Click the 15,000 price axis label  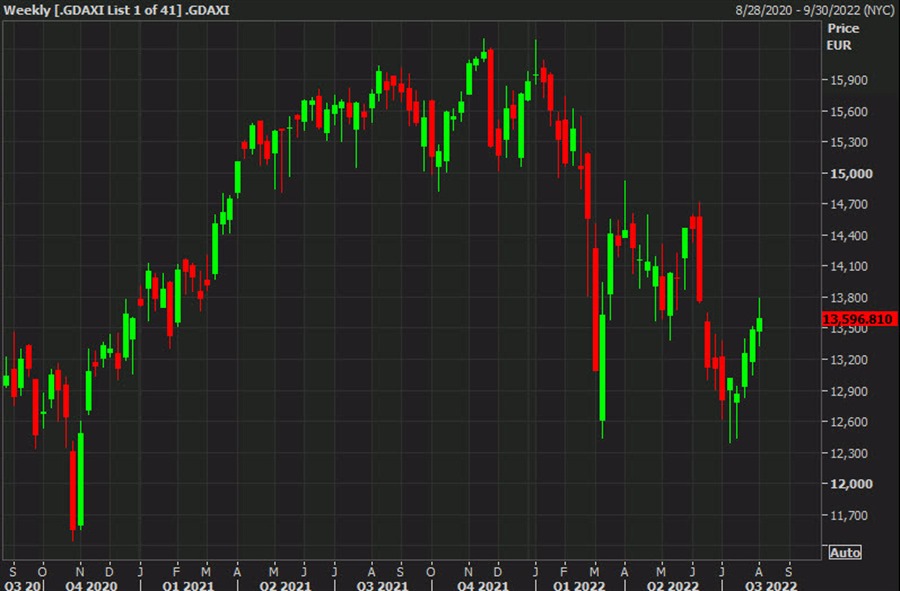851,173
